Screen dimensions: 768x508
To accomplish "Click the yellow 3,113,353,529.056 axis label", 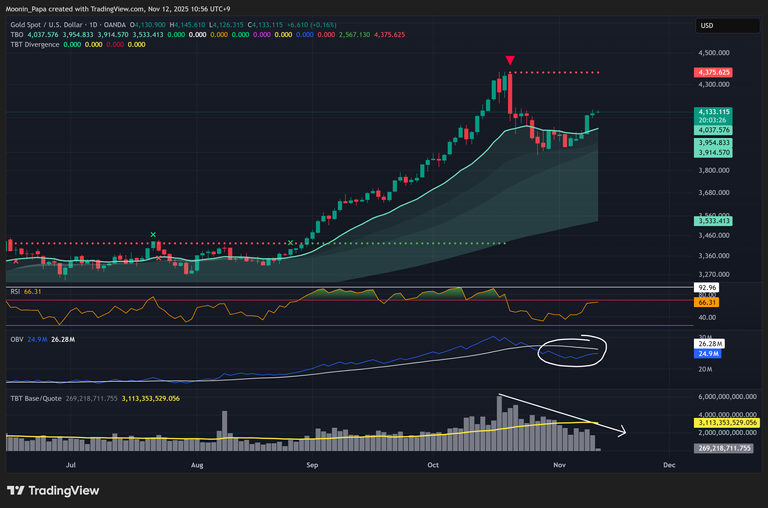I will 727,423.
